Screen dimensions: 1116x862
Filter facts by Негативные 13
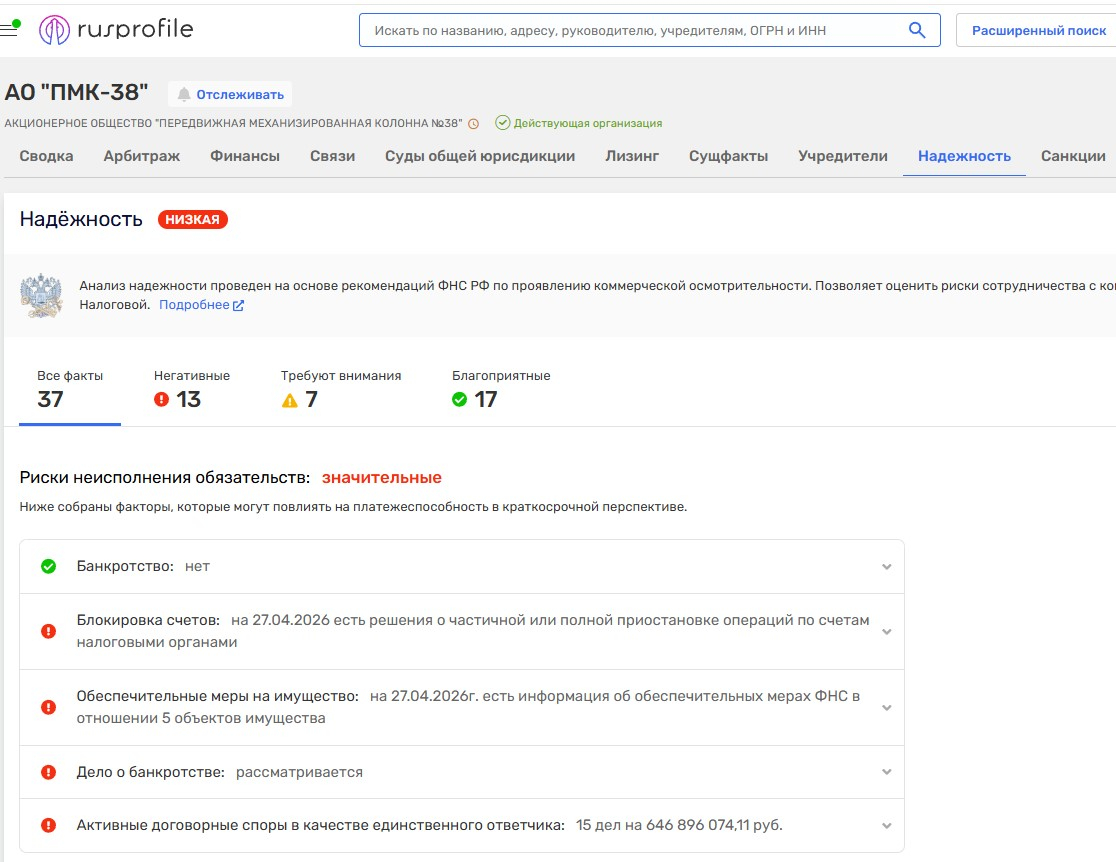click(x=191, y=389)
